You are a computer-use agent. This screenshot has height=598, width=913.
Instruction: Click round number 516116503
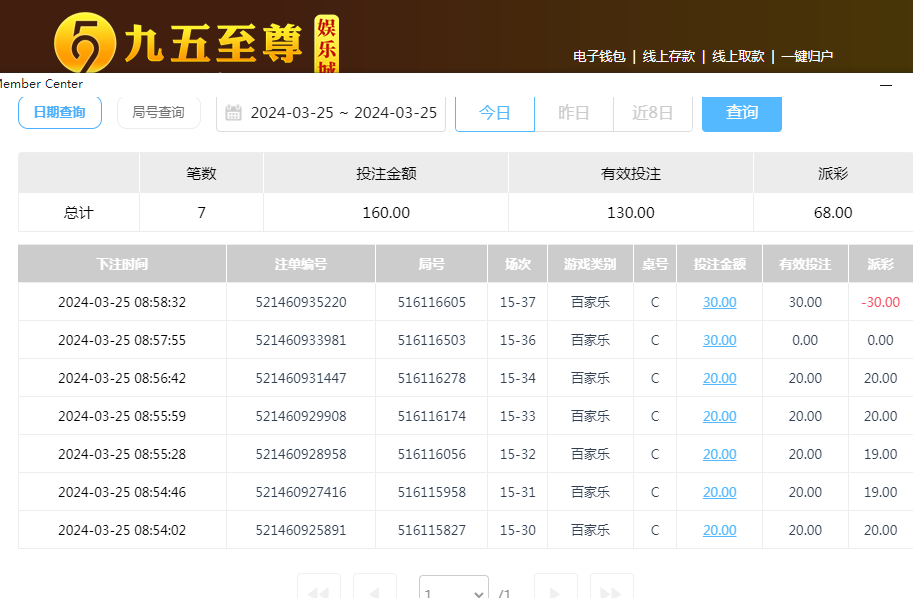pos(431,340)
